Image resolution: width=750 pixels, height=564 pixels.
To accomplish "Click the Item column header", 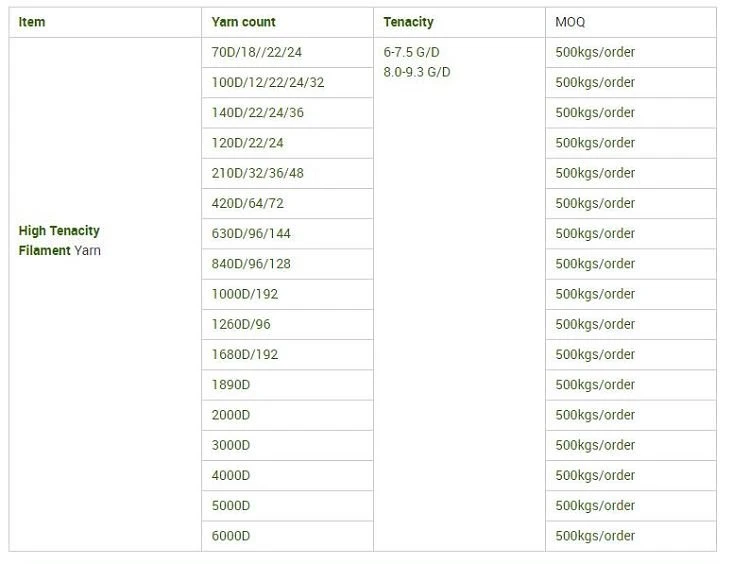I will coord(105,22).
